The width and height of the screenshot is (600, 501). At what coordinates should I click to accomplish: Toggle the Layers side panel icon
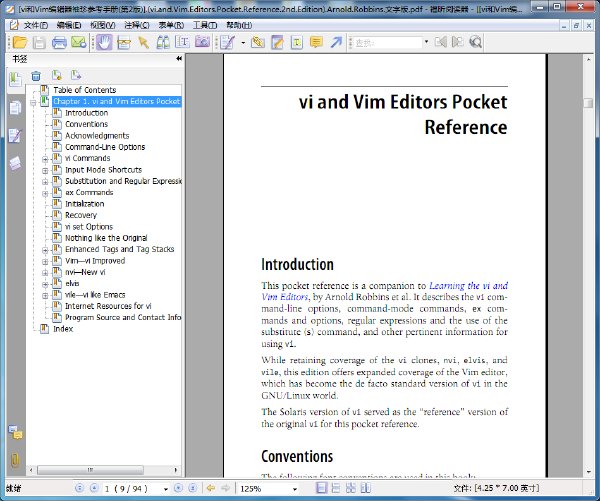pos(15,163)
